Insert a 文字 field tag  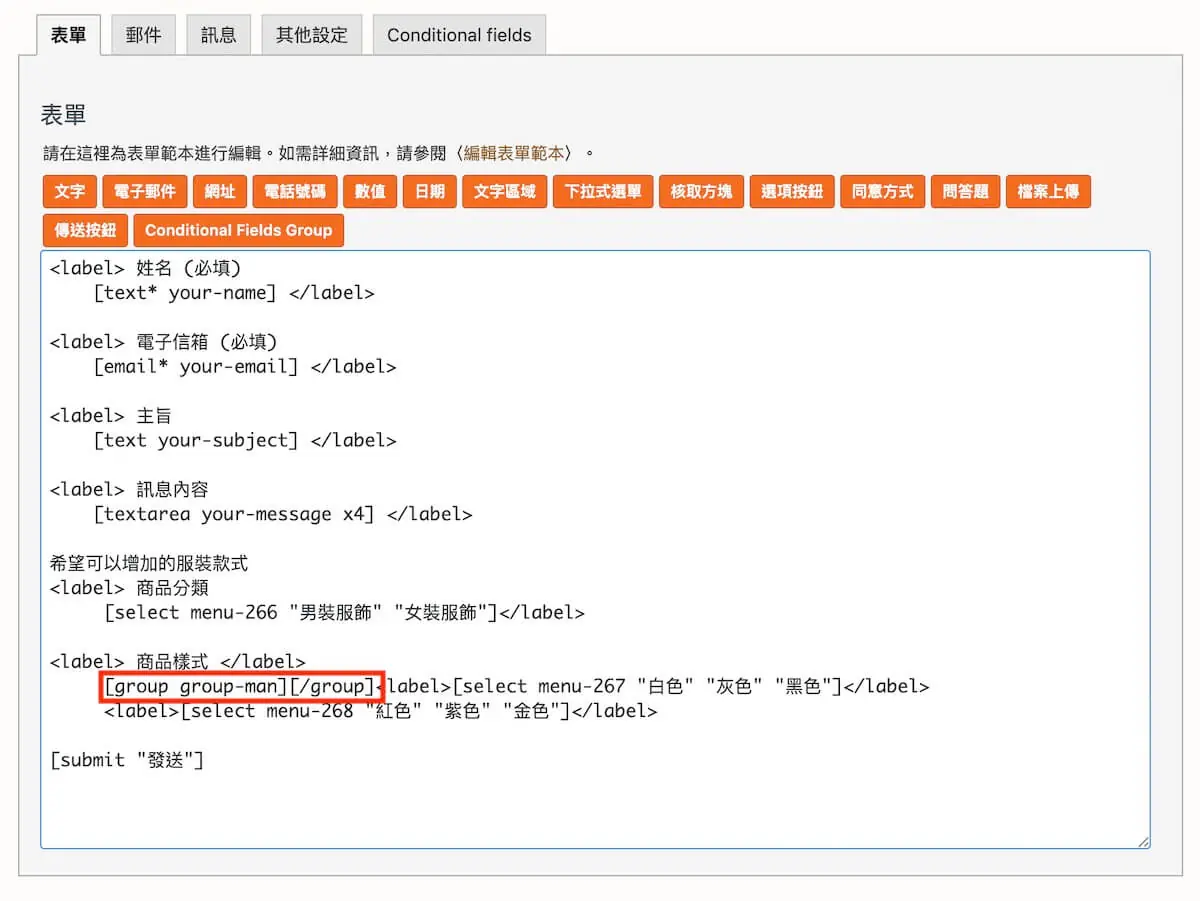[70, 192]
